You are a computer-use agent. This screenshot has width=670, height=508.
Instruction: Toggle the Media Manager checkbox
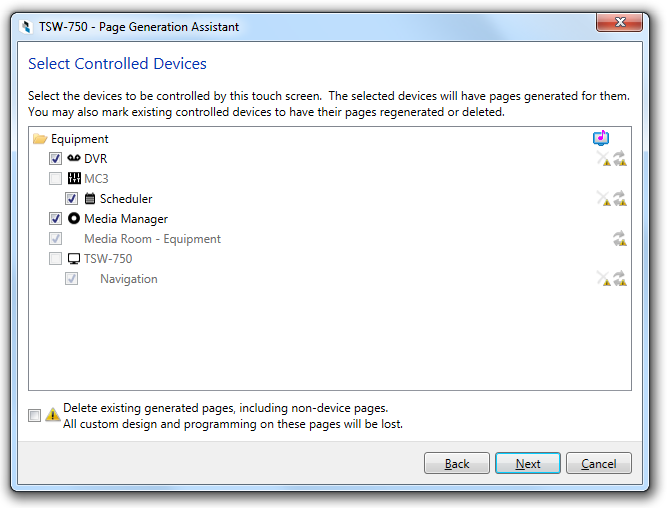(x=55, y=218)
